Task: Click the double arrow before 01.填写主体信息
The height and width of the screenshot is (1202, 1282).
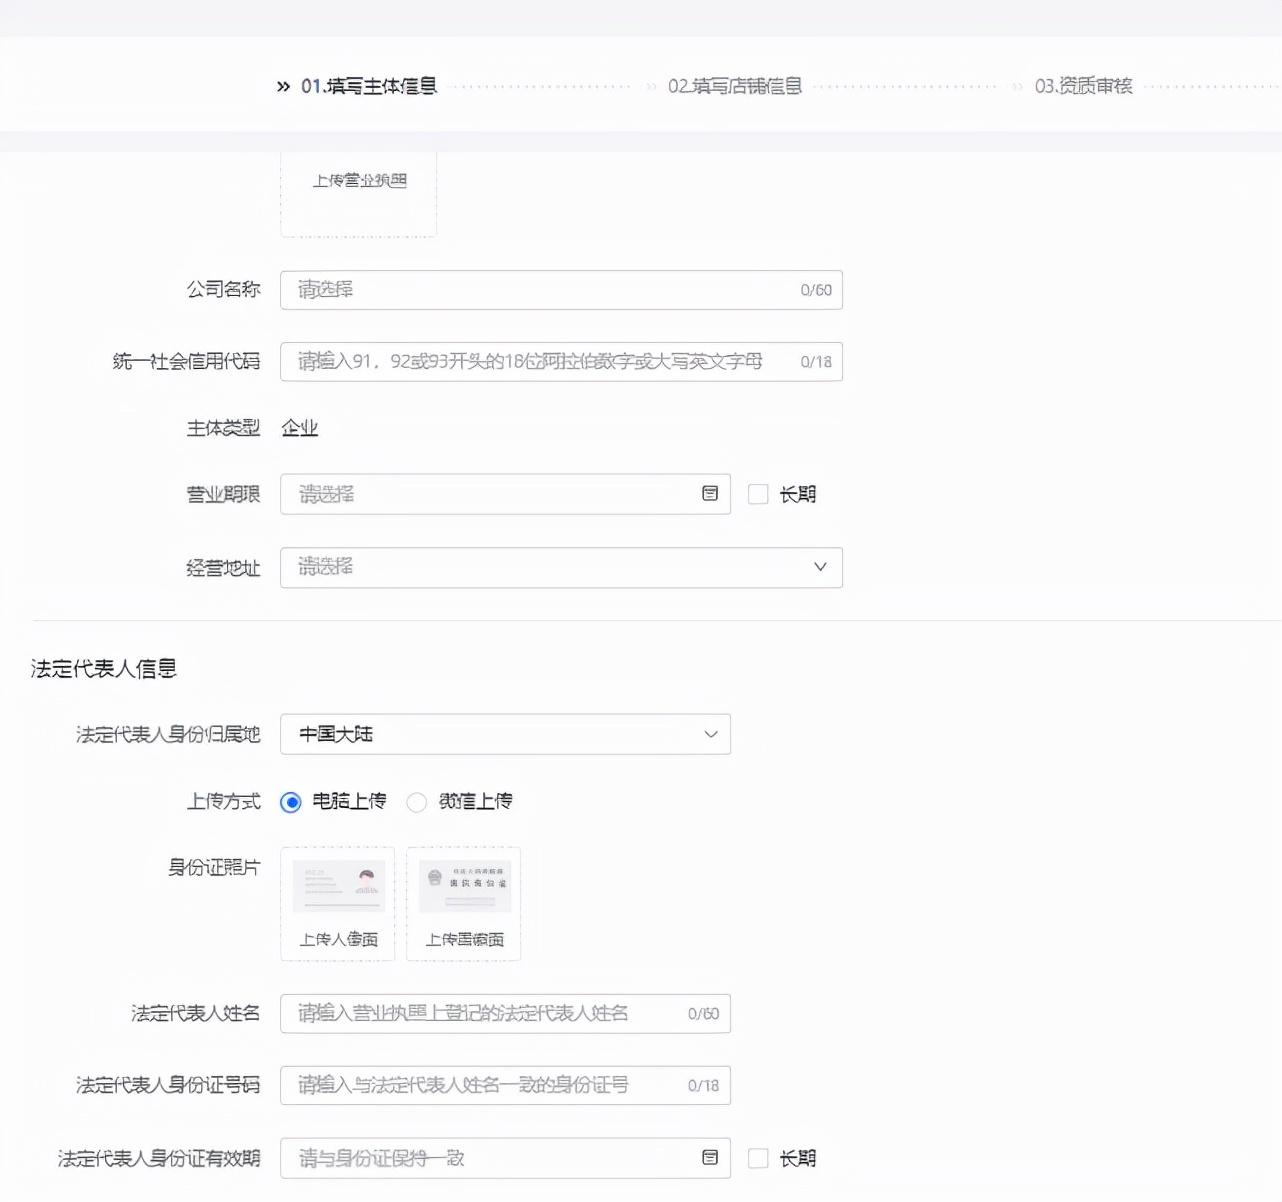Action: click(283, 87)
